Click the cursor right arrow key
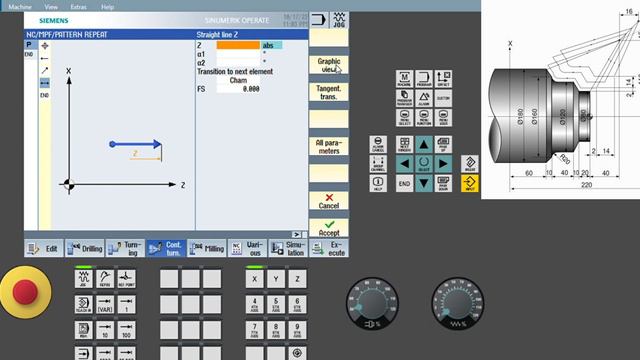Viewport: 640px width, 360px height. [x=443, y=164]
